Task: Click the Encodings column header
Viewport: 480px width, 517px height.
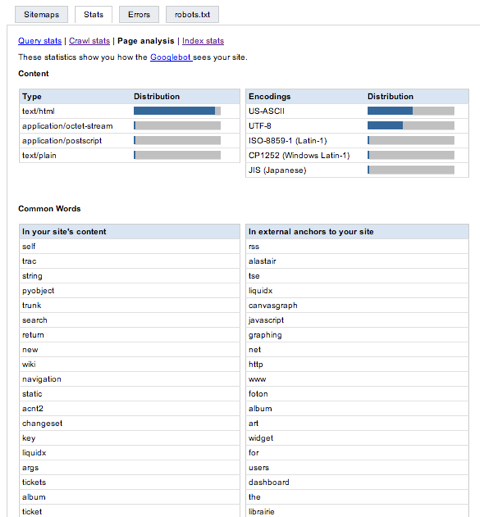Action: tap(269, 96)
